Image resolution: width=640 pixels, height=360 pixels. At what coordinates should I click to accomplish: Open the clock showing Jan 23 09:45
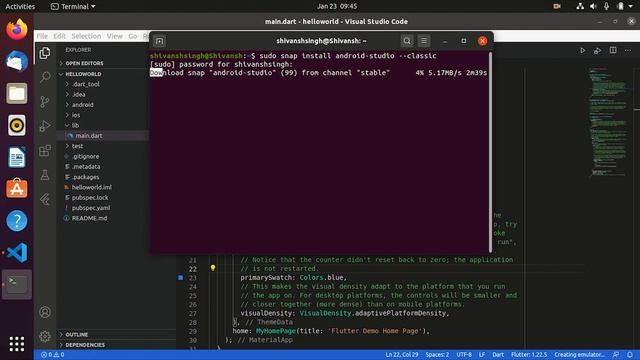337,6
